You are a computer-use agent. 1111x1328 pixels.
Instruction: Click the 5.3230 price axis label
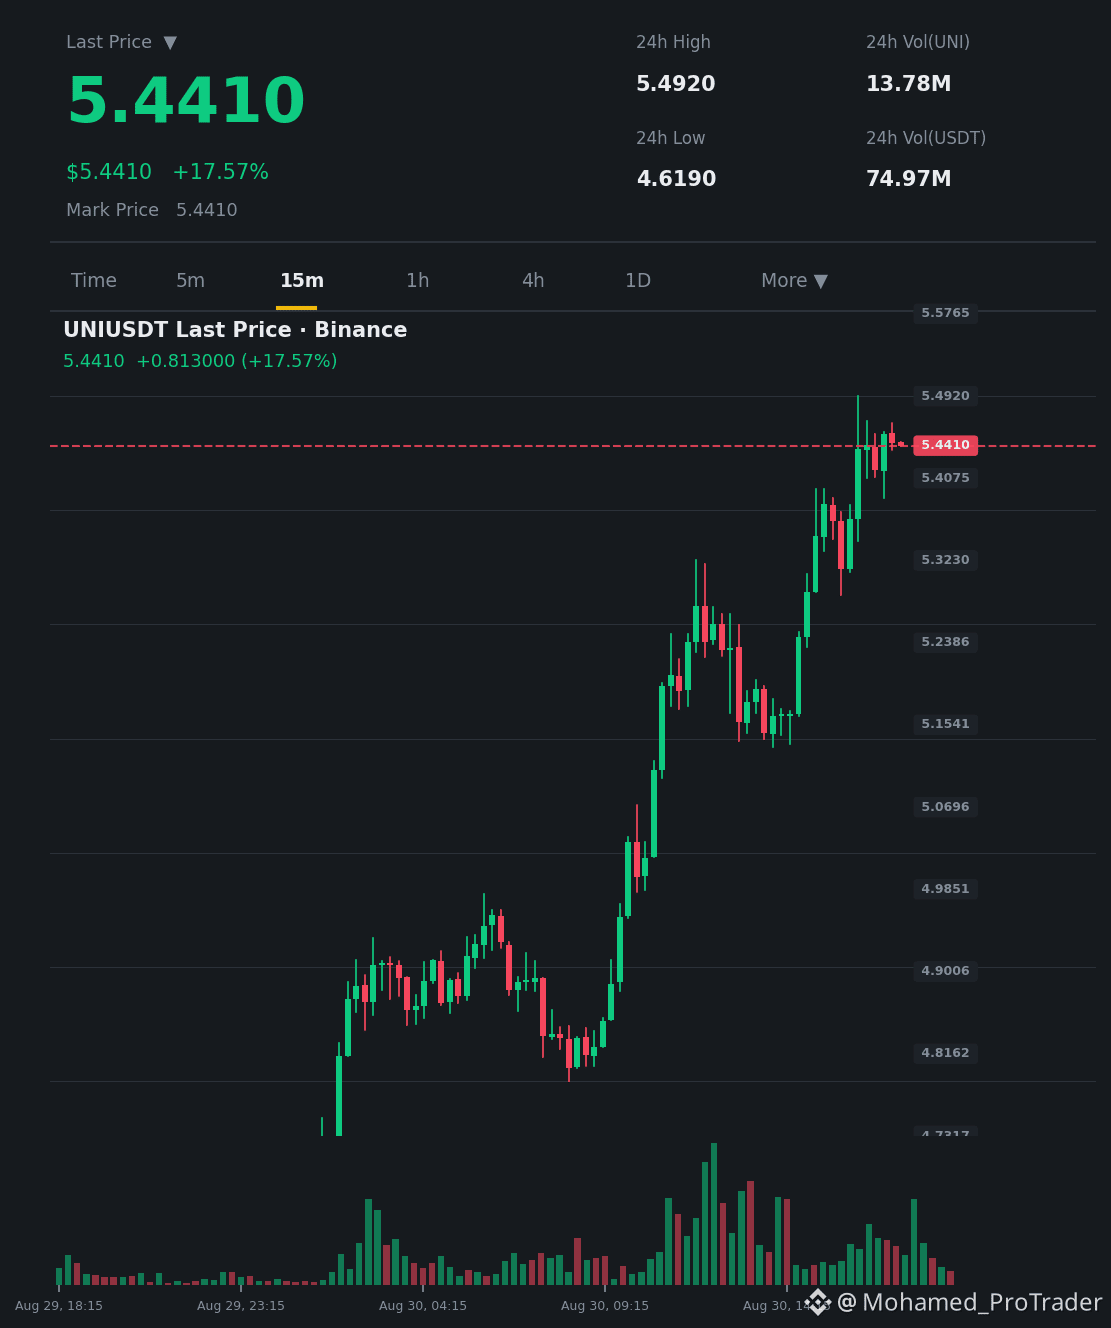click(945, 560)
